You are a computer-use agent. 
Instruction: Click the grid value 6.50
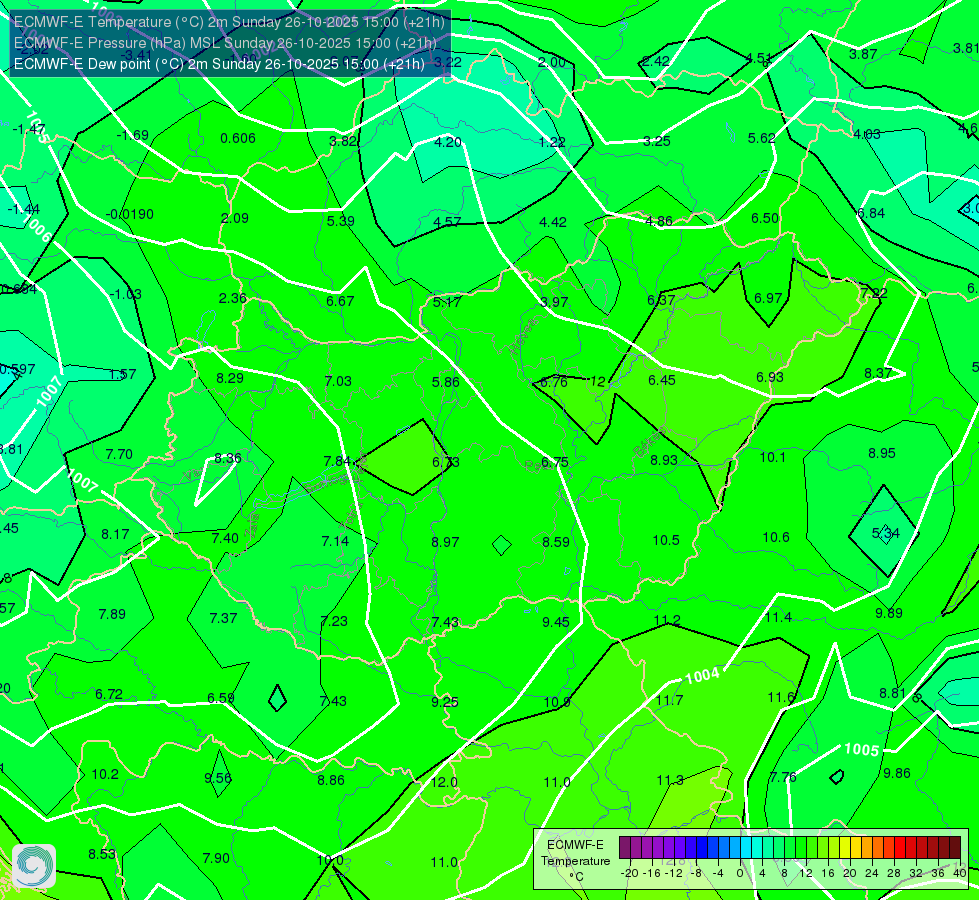pos(765,218)
